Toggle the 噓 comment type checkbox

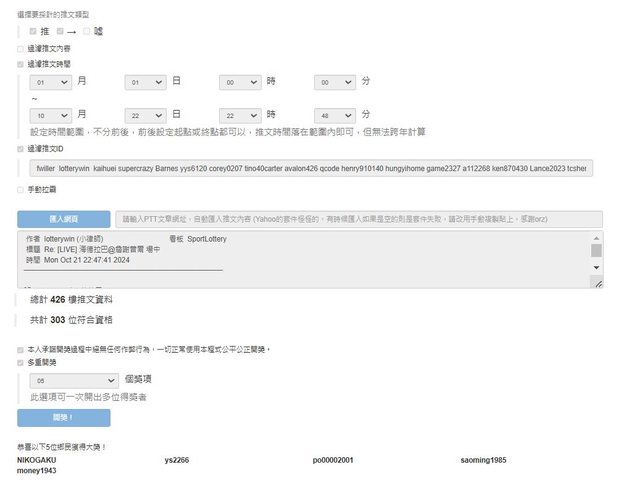click(88, 31)
